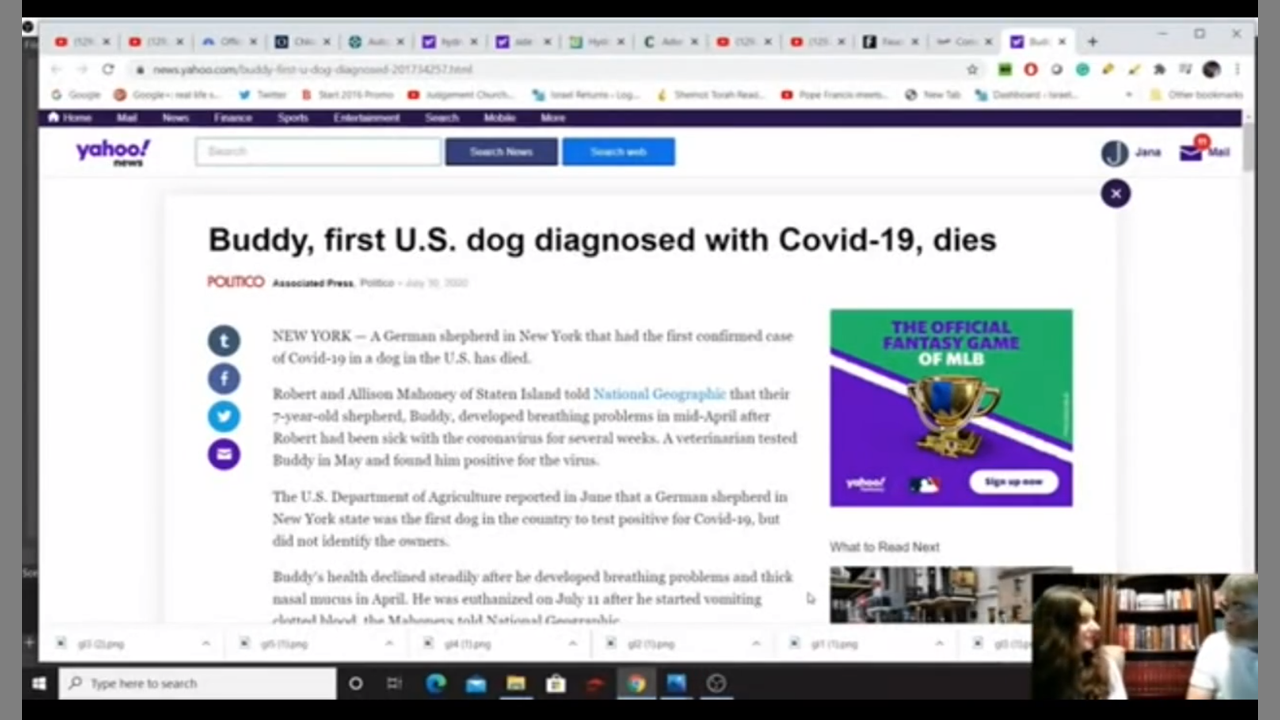Open Microsoft Edge from taskbar
Viewport: 1280px width, 720px height.
click(x=436, y=684)
